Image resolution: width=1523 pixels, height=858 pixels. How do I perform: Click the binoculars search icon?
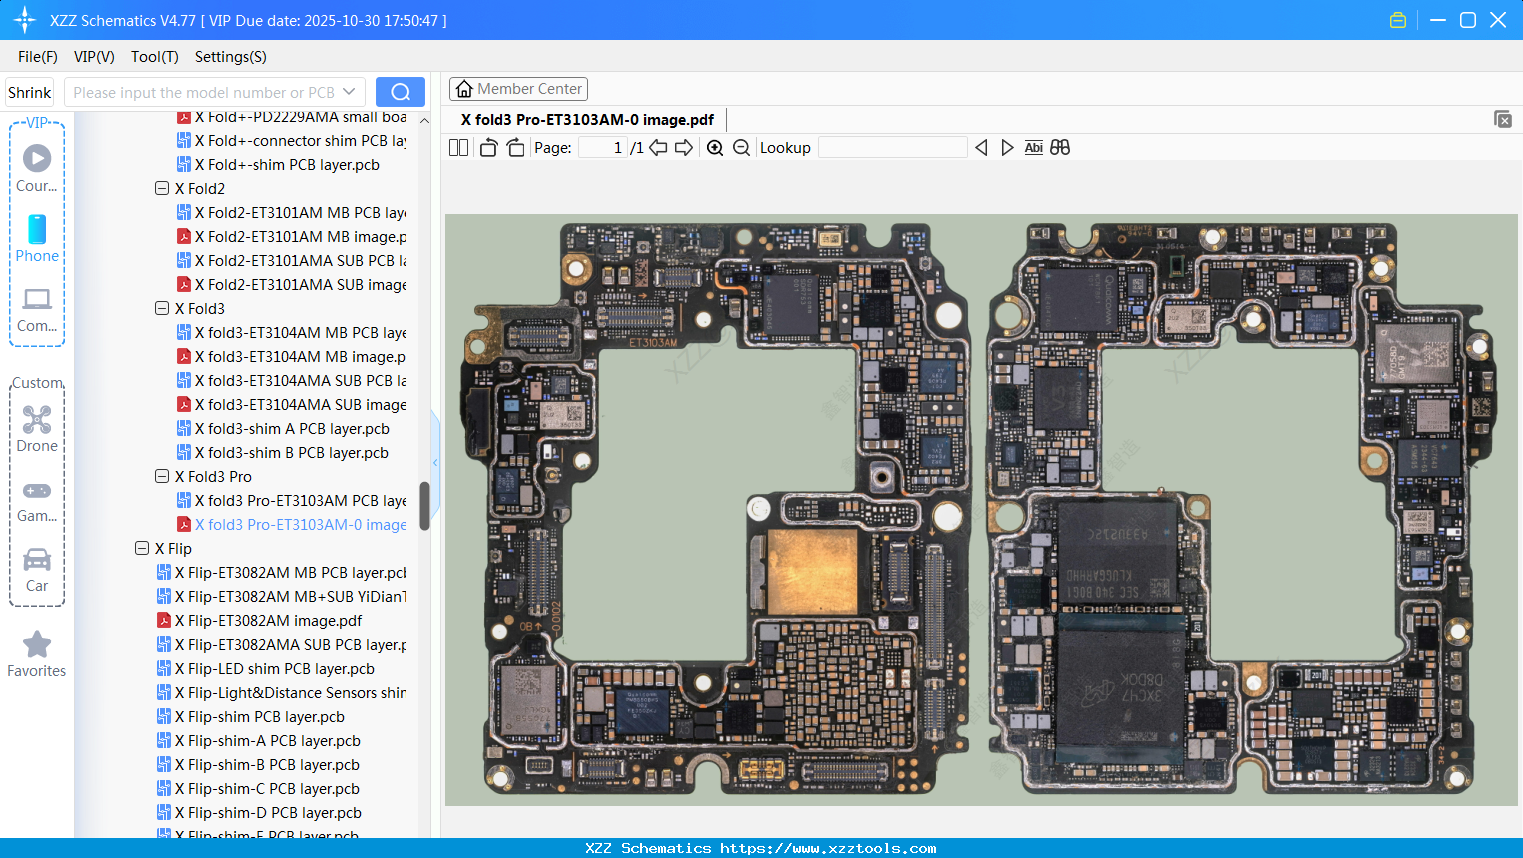[1060, 148]
